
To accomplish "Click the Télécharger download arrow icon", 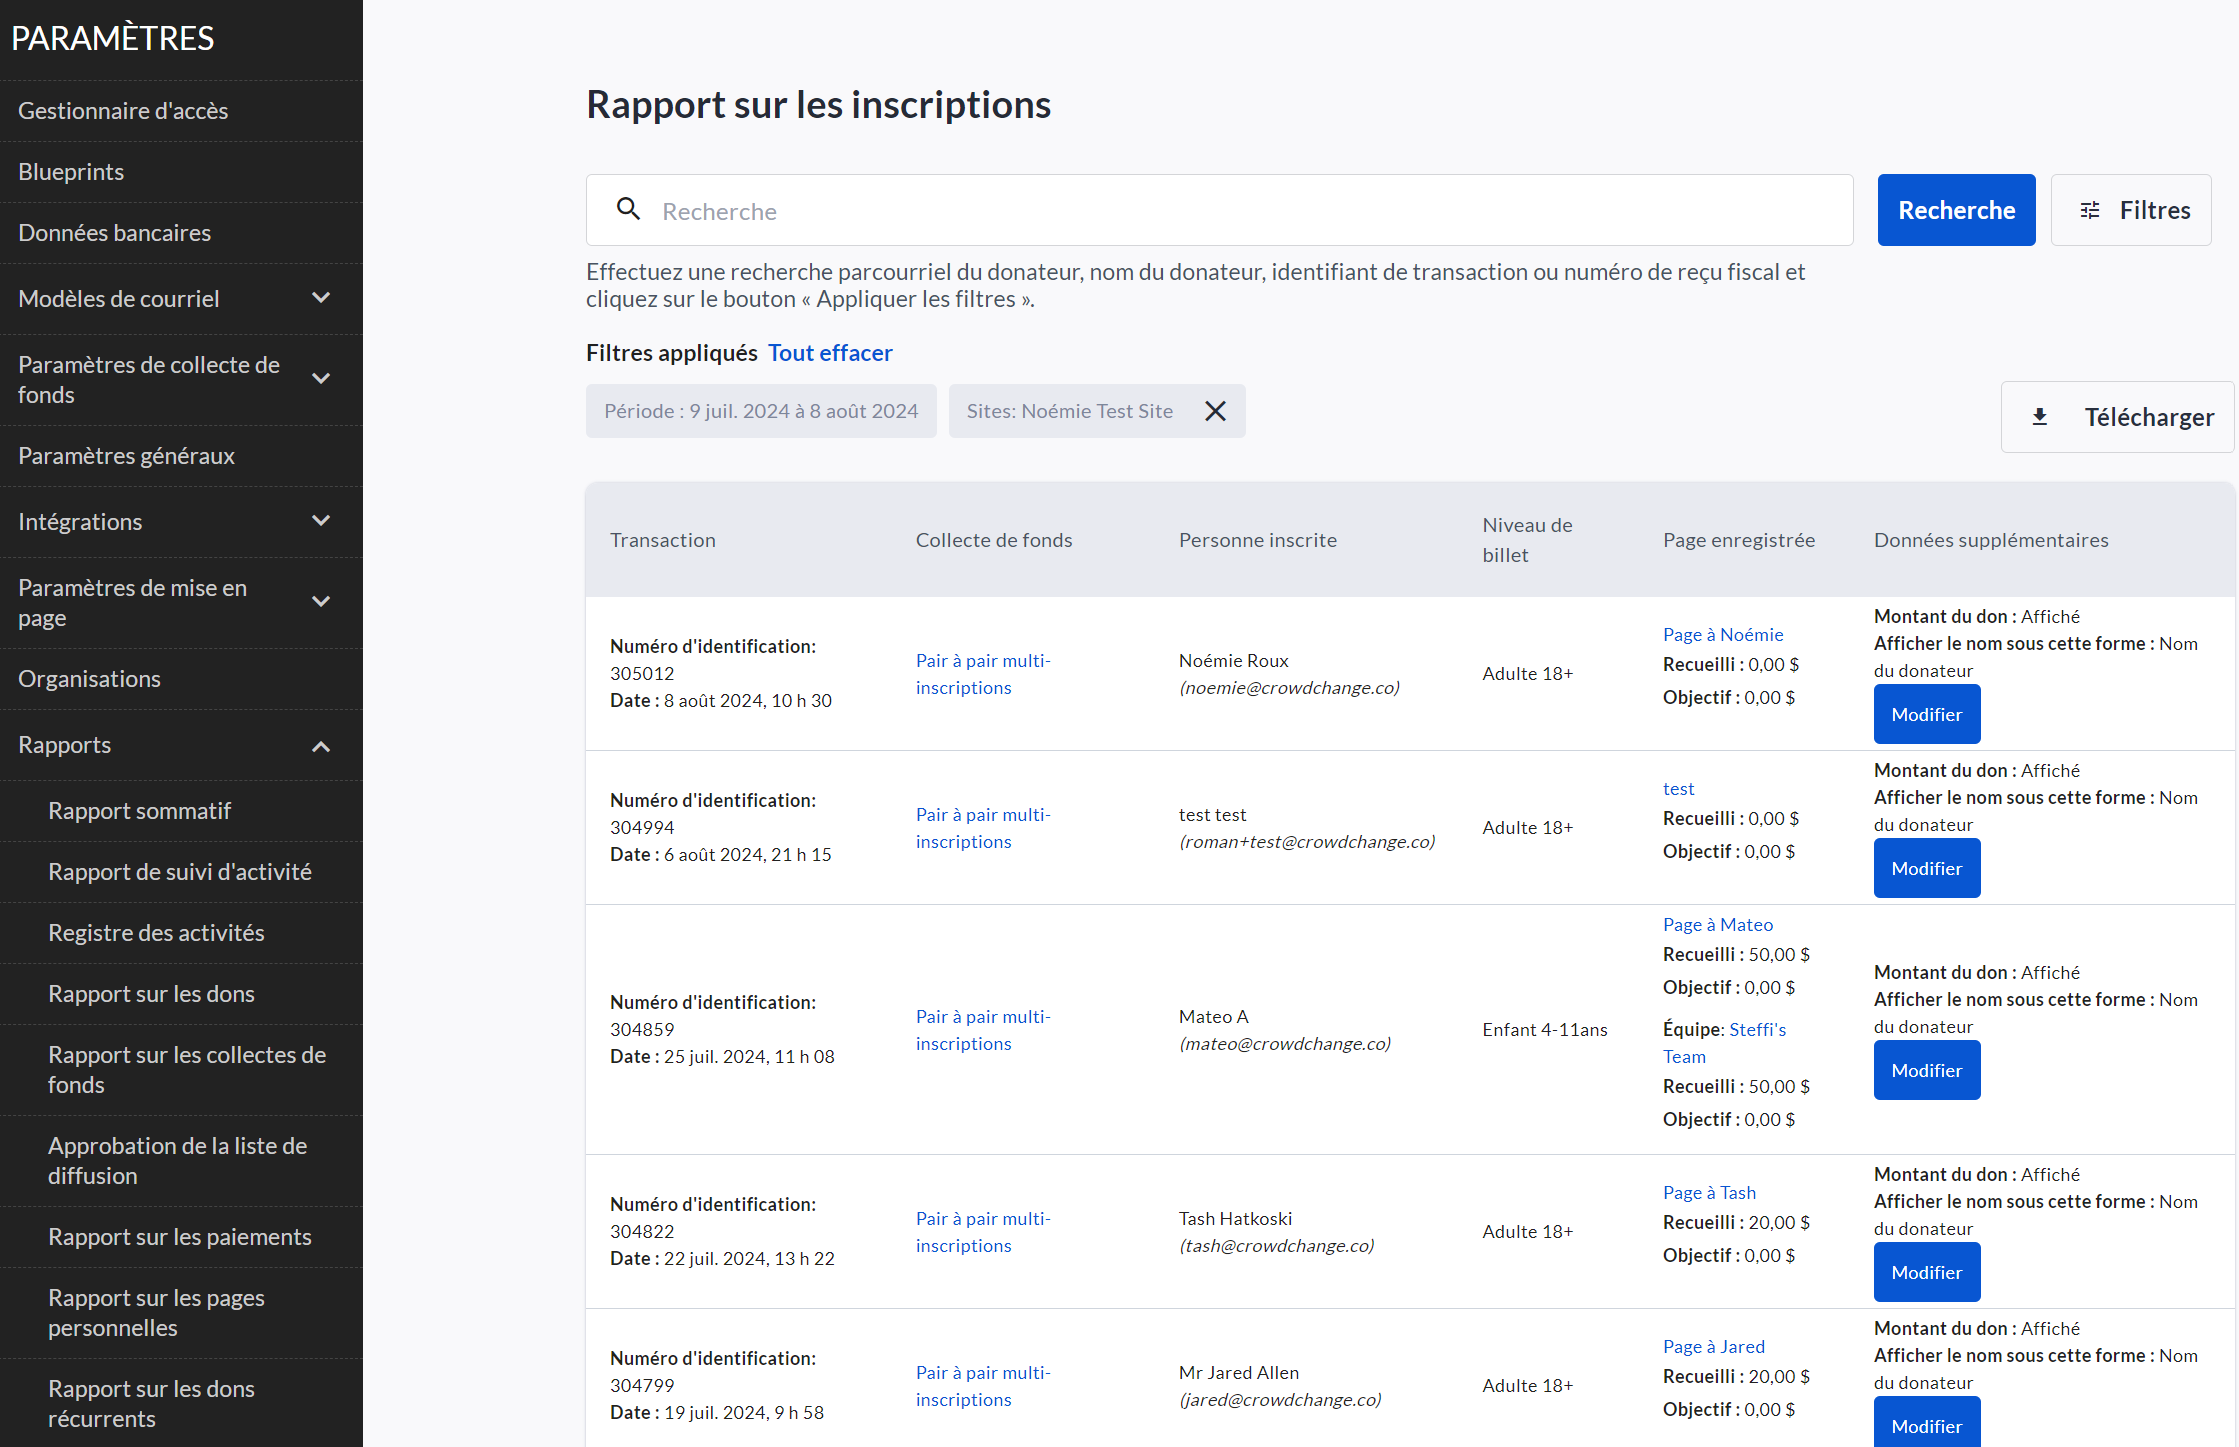I will pos(2040,417).
